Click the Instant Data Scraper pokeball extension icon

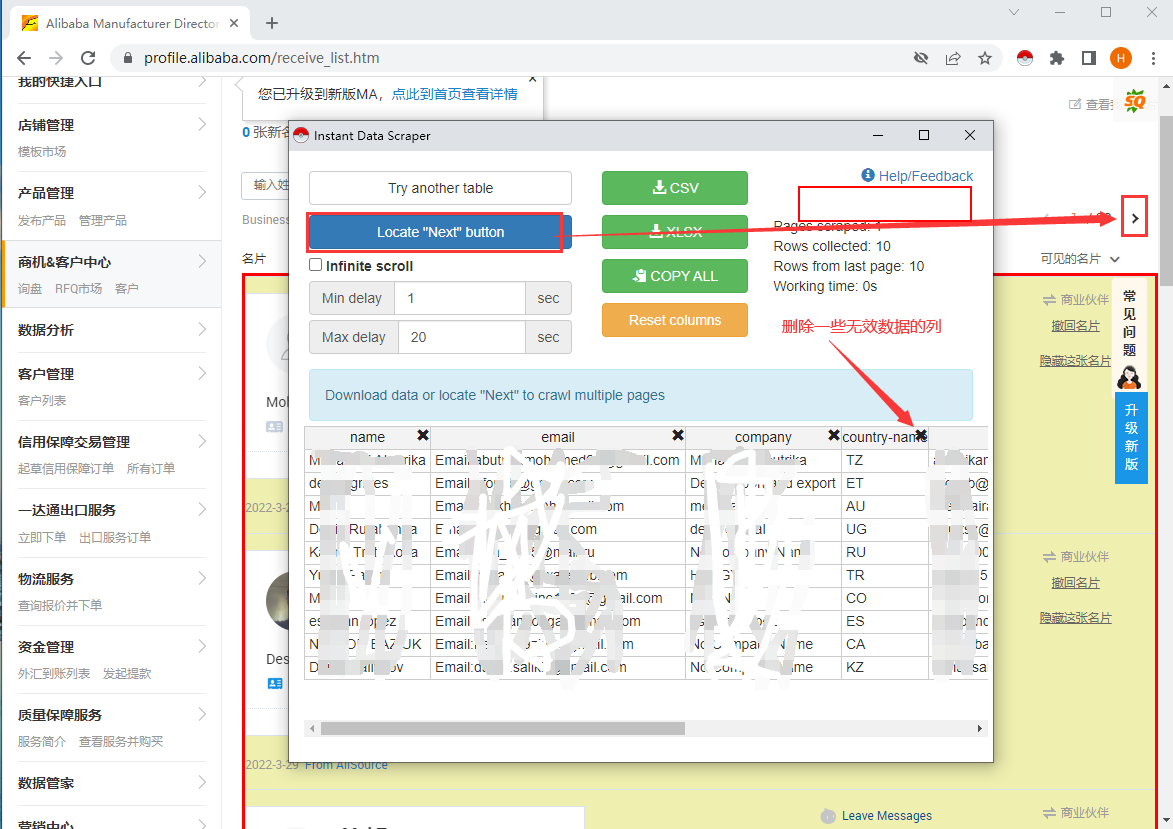point(1023,58)
